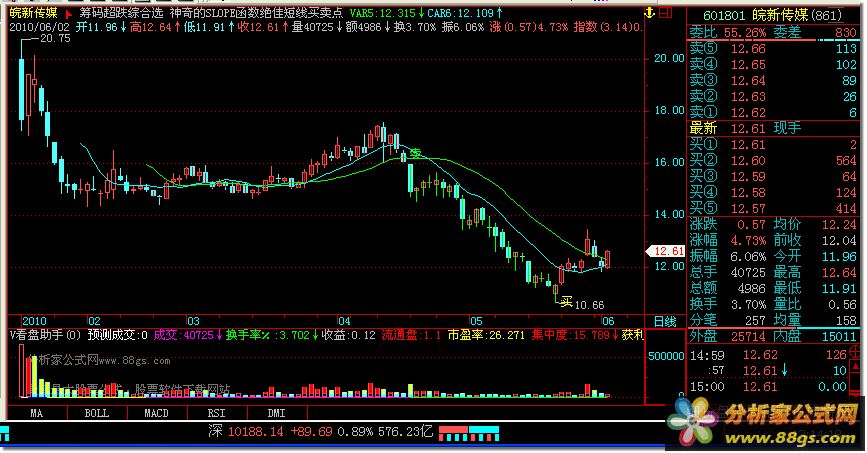
Task: Click the yellow anchor icon above the chart
Action: (x=651, y=12)
